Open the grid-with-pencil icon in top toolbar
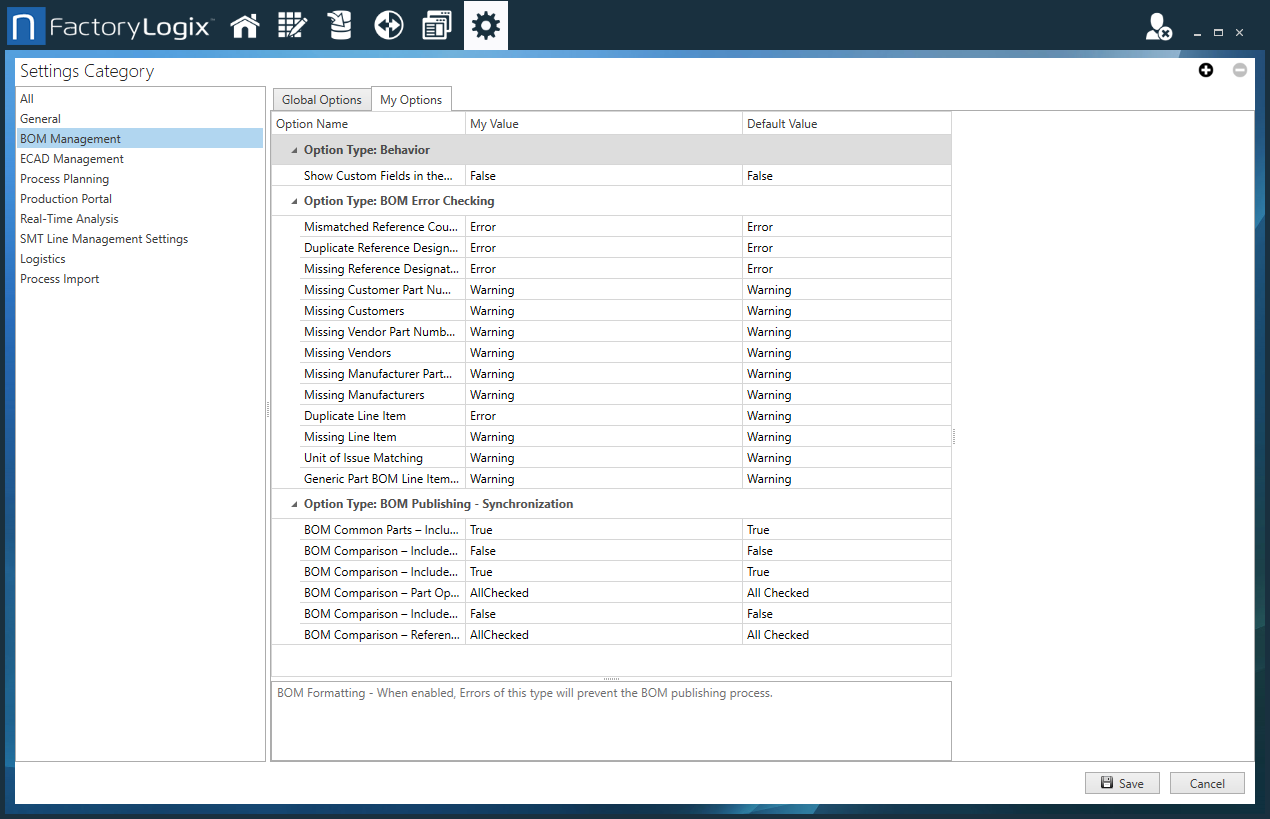1270x819 pixels. coord(292,26)
